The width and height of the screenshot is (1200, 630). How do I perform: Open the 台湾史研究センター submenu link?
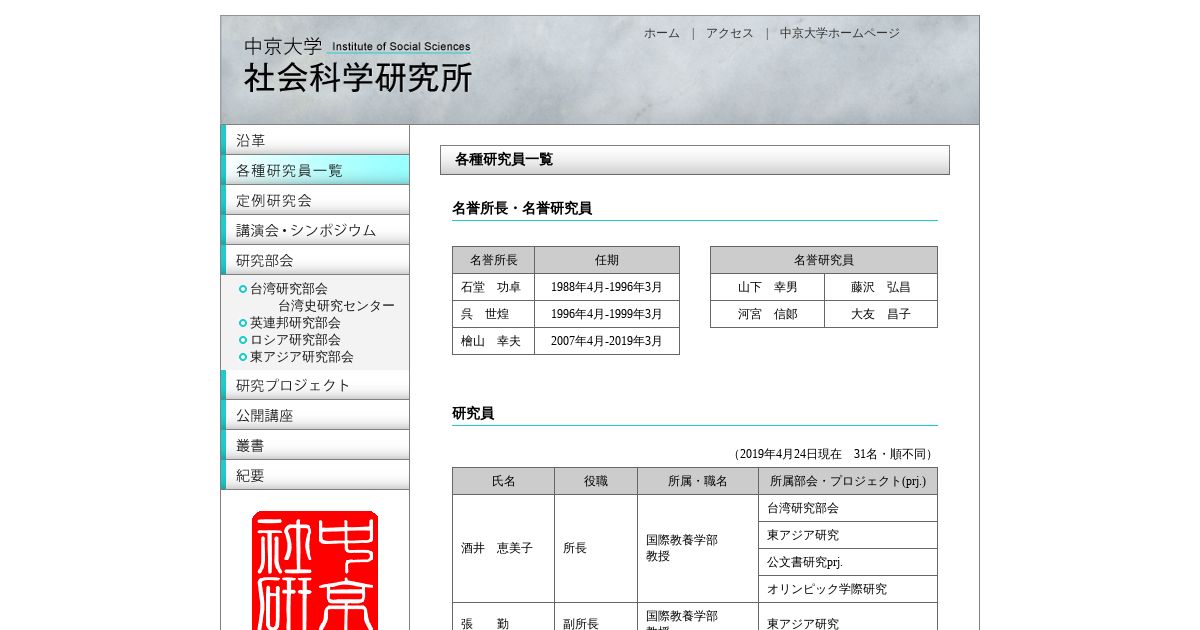336,306
